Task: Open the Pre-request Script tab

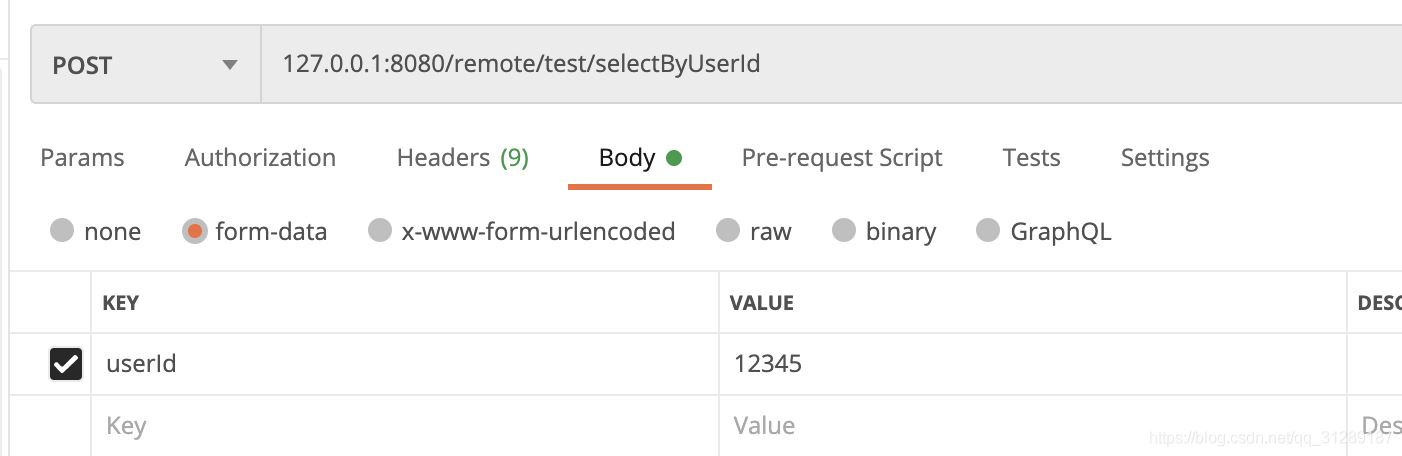Action: point(842,158)
